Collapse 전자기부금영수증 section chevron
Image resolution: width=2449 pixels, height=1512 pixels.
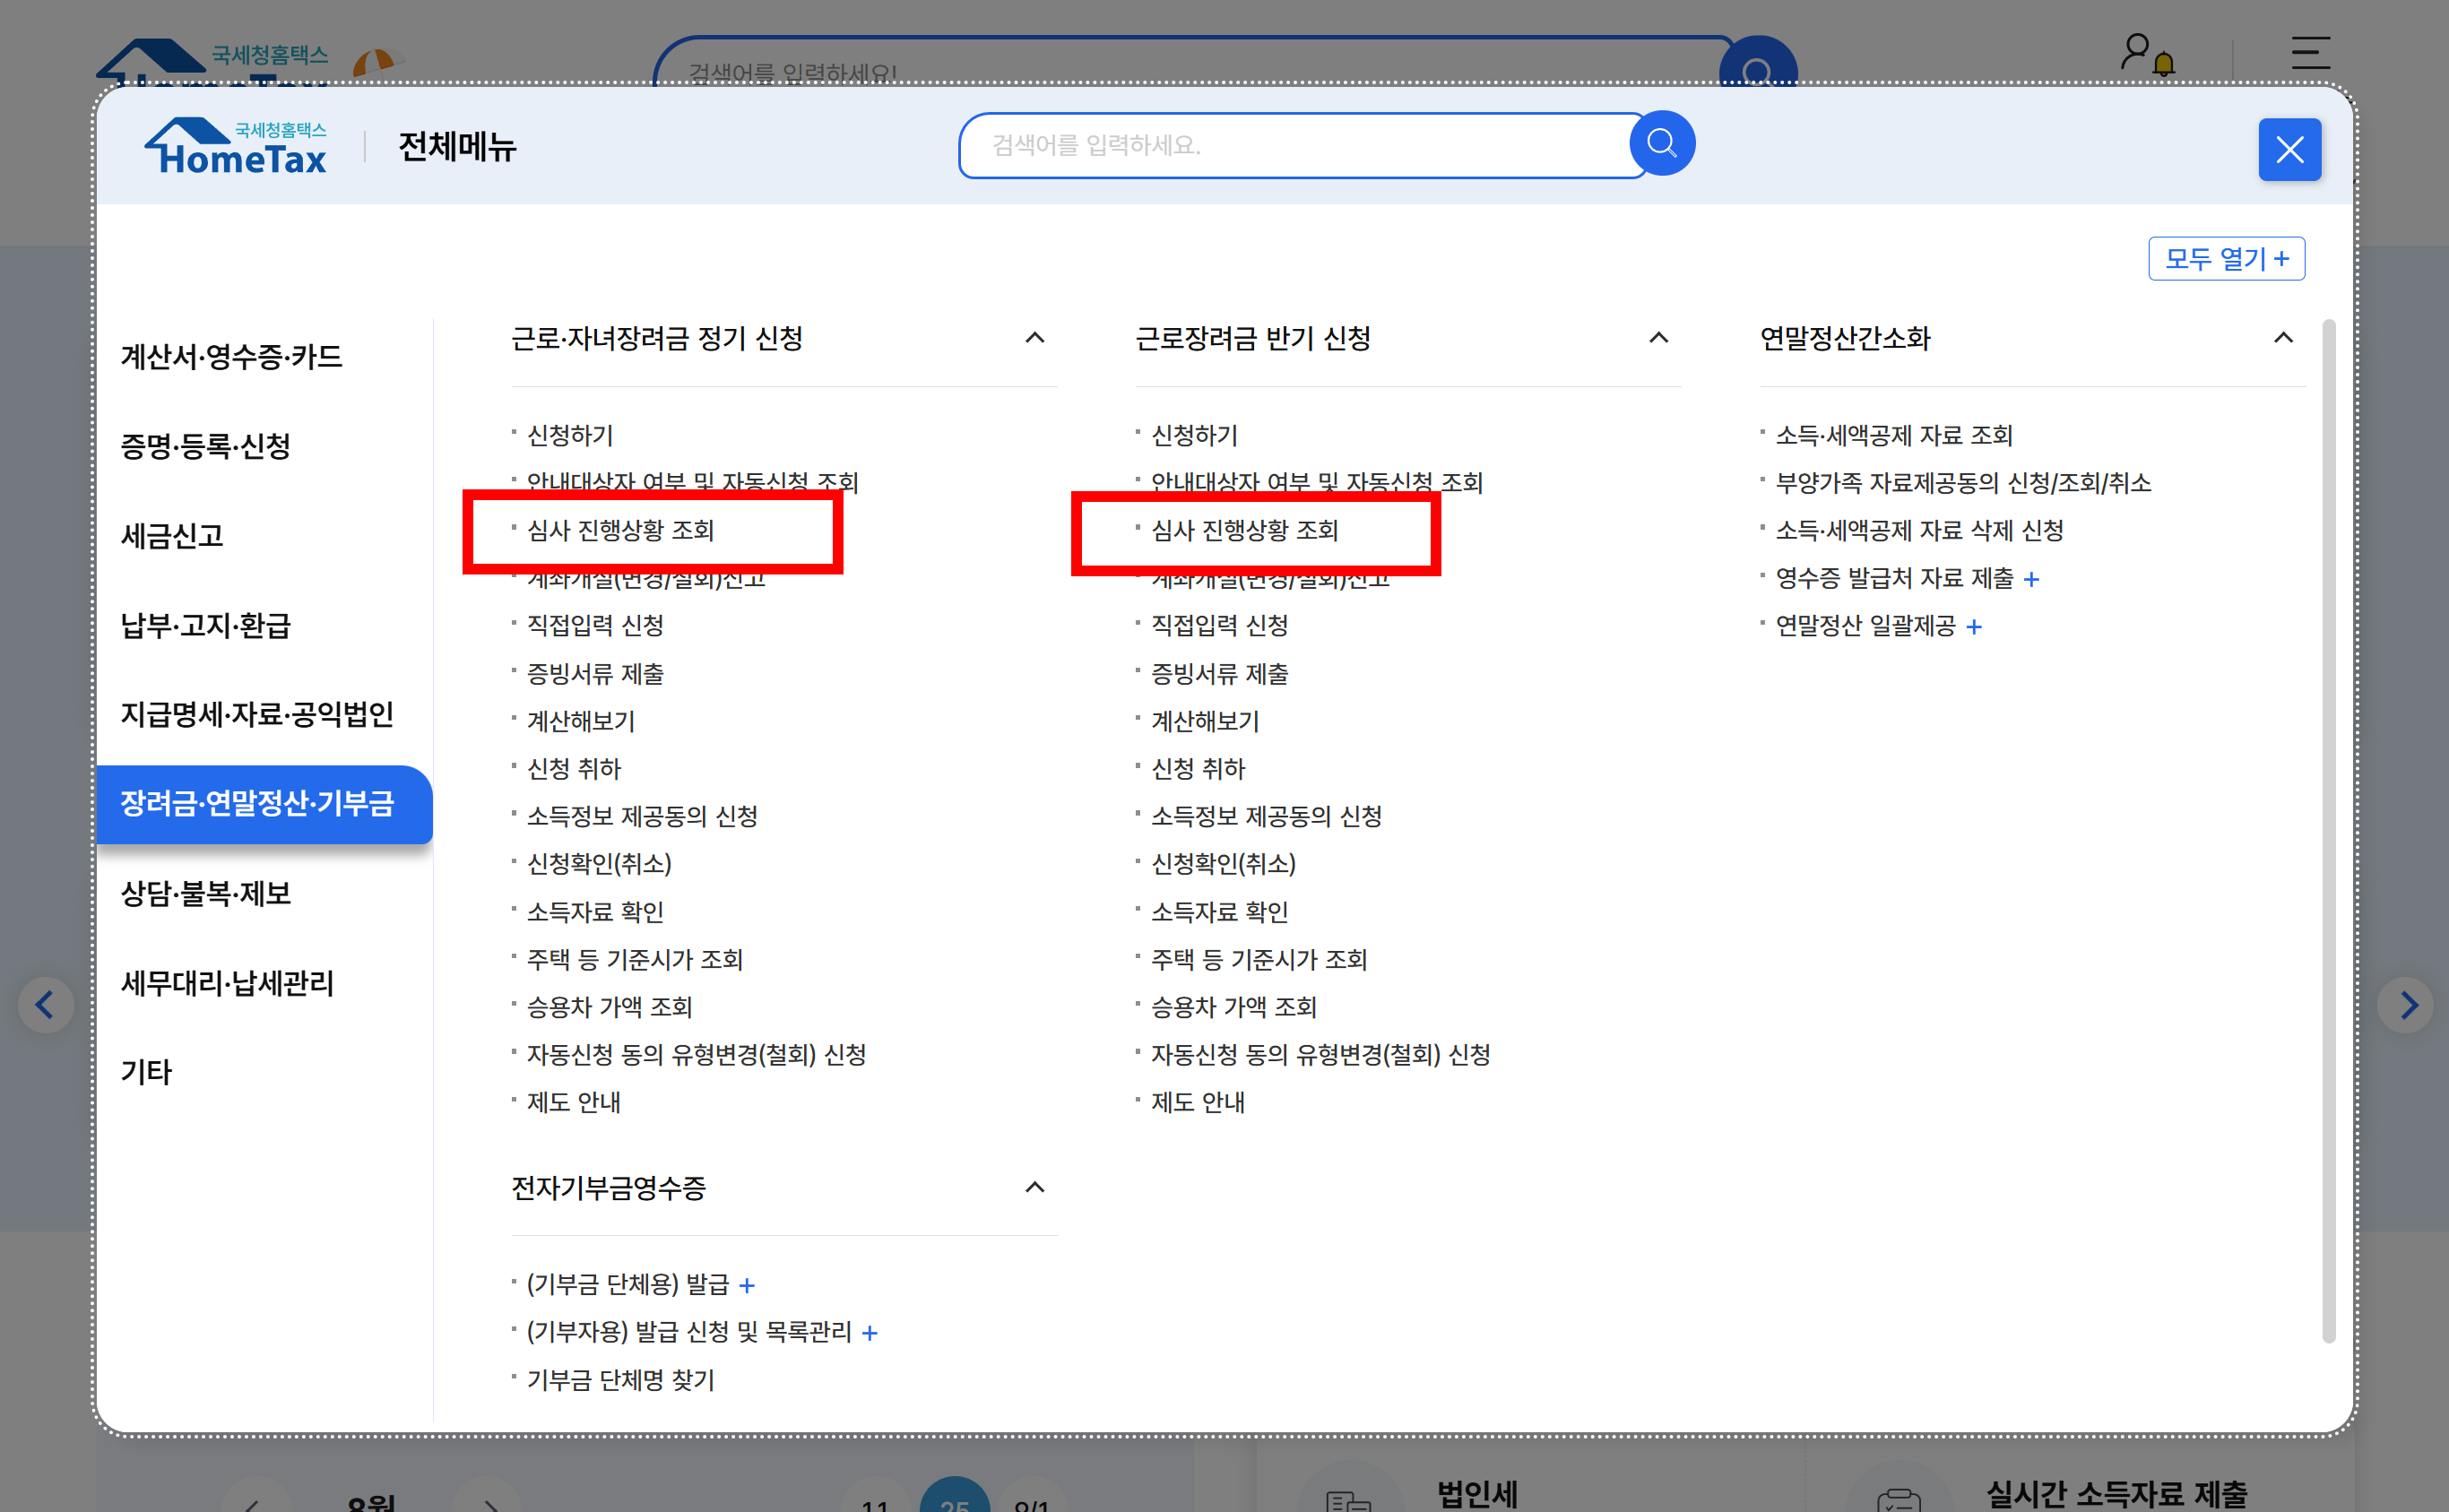(x=1034, y=1187)
